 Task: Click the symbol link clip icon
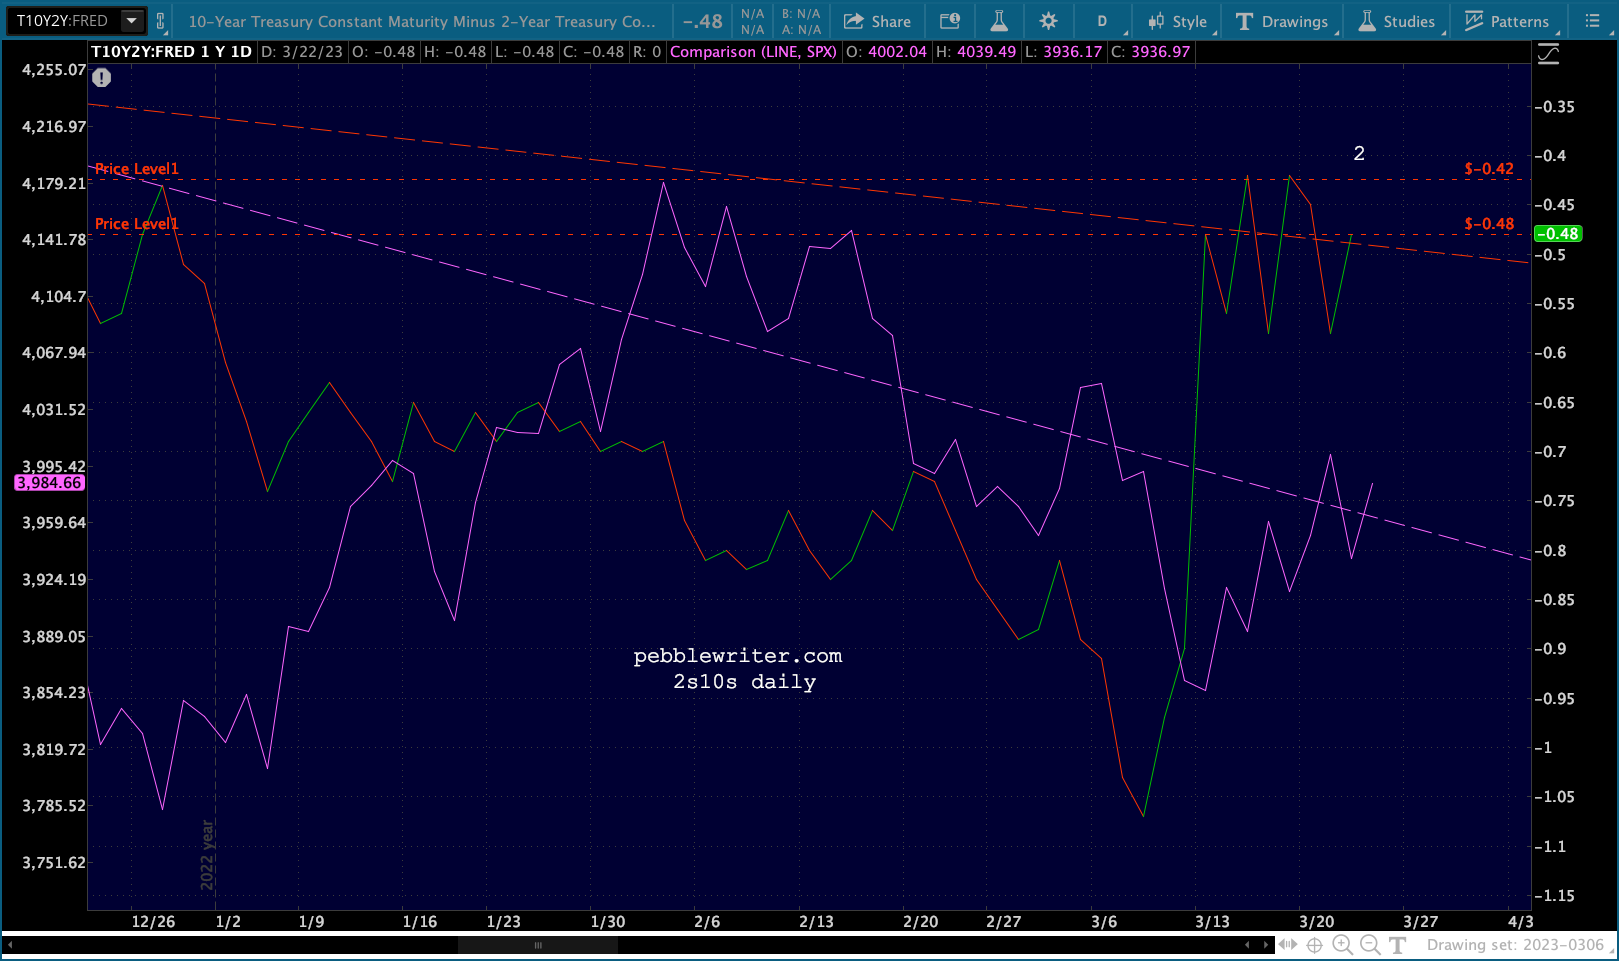[x=160, y=21]
